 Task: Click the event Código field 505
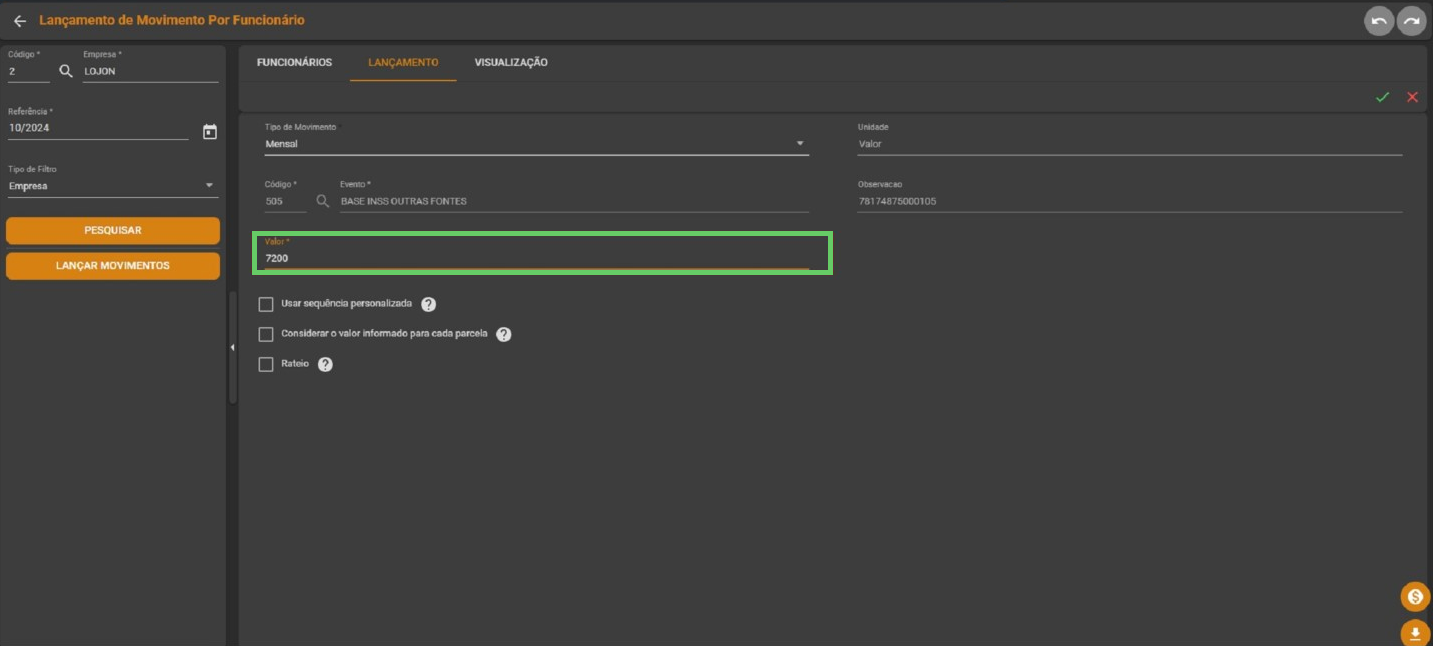point(285,201)
